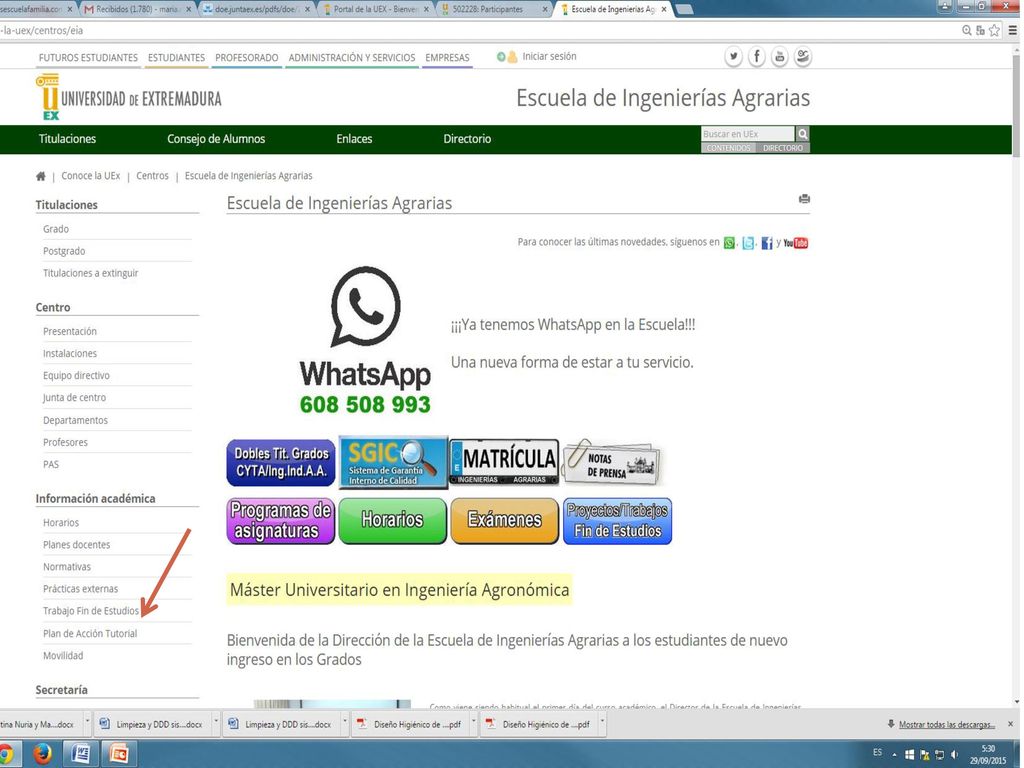
Task: Click the Buscar en UEx search field
Action: click(x=748, y=134)
